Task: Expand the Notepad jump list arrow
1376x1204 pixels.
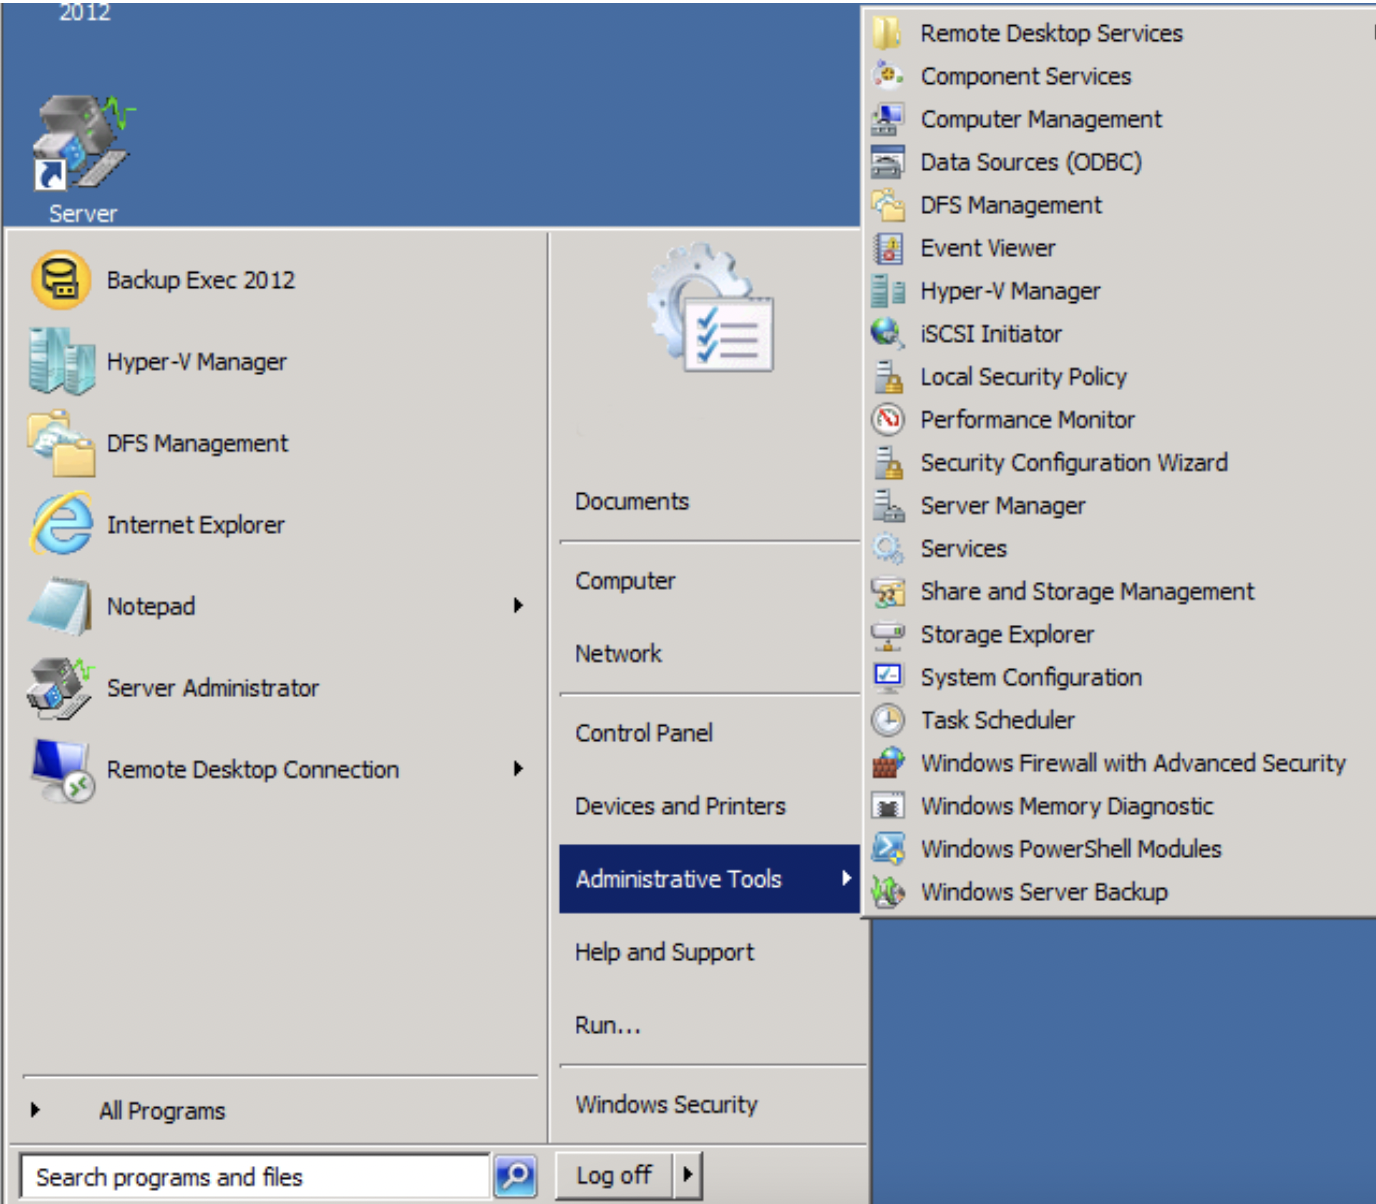Action: click(518, 605)
